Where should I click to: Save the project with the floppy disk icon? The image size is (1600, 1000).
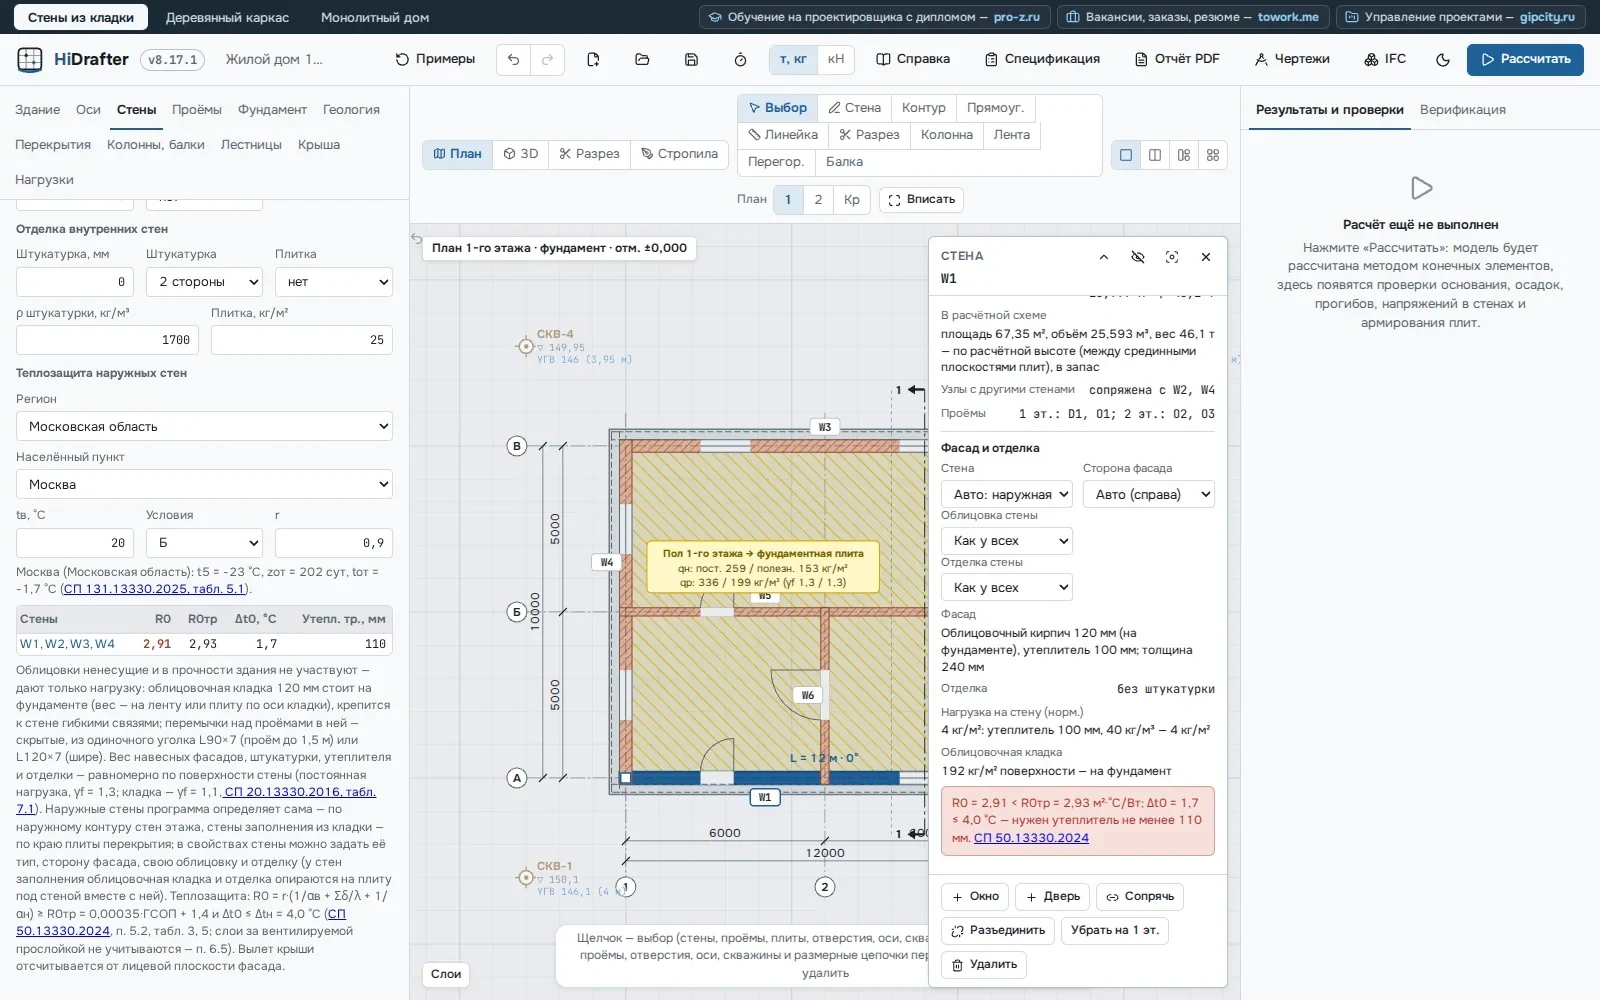pos(691,59)
